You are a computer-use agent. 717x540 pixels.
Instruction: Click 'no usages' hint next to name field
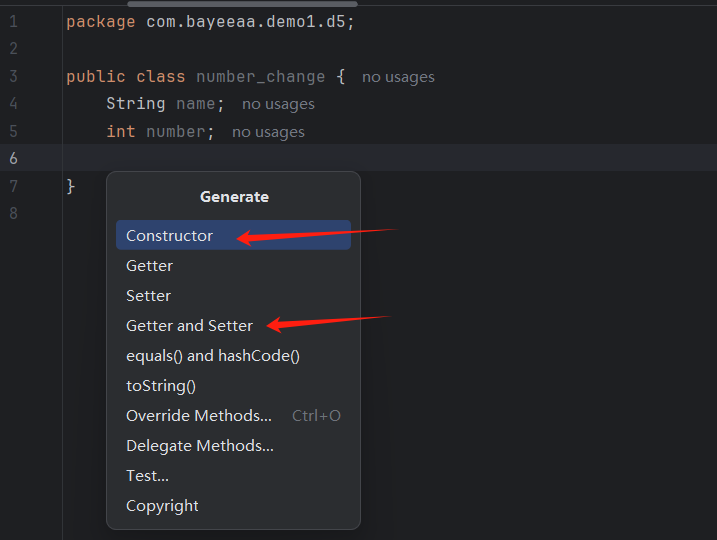[278, 104]
